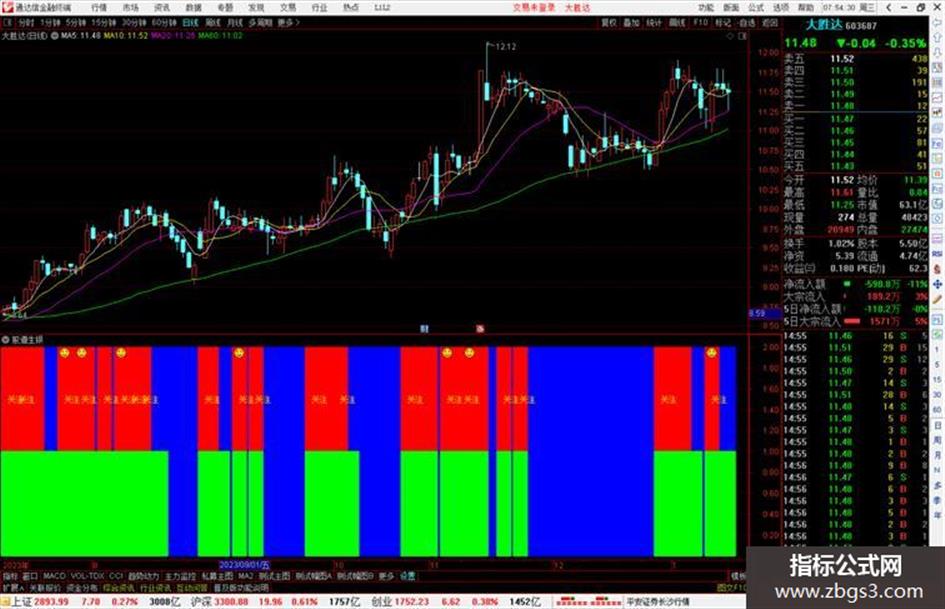
Task: Open the 行情 menu
Action: pos(99,8)
